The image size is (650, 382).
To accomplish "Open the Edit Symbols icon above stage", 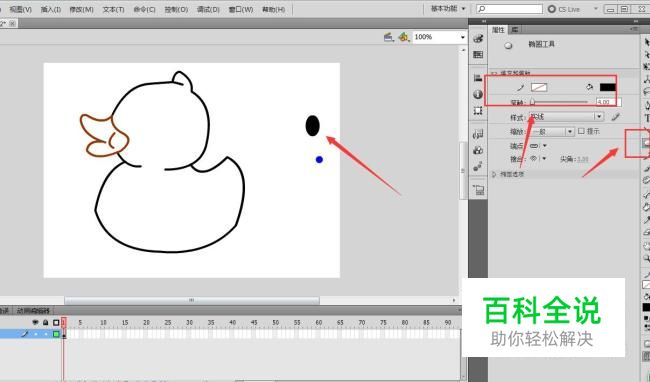I will point(403,37).
